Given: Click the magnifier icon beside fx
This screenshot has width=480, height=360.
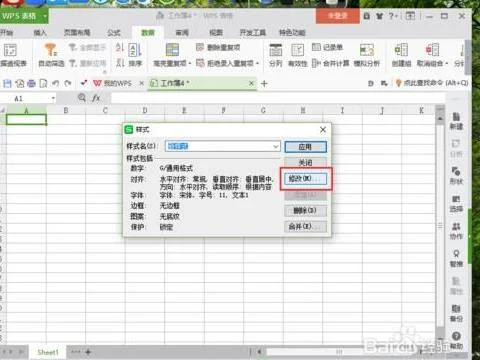Looking at the screenshot, I should click(x=82, y=98).
